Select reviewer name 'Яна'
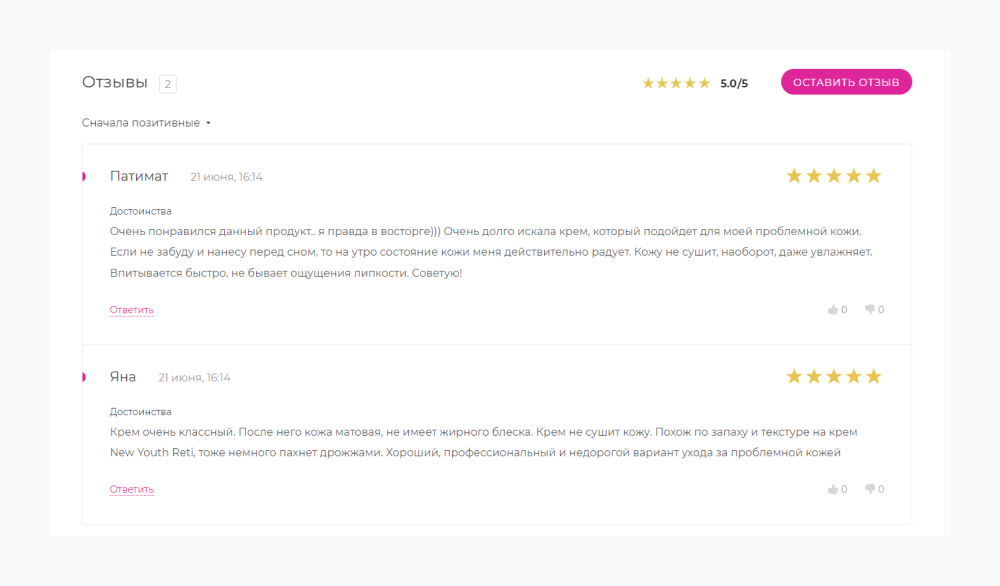 tap(123, 377)
